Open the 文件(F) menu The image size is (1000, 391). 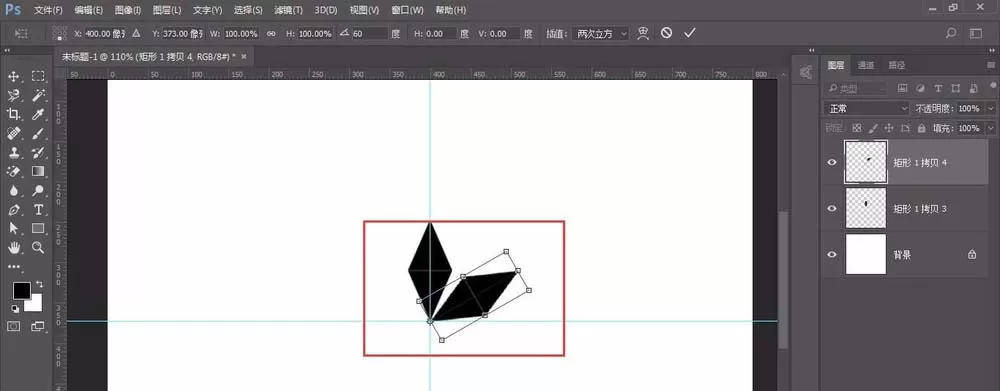point(48,10)
